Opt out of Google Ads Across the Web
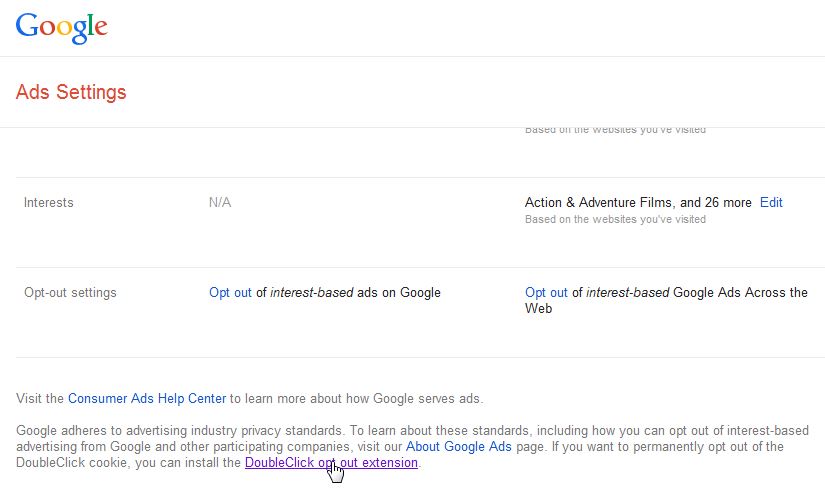Screen dimensions: 825x493 coord(546,293)
